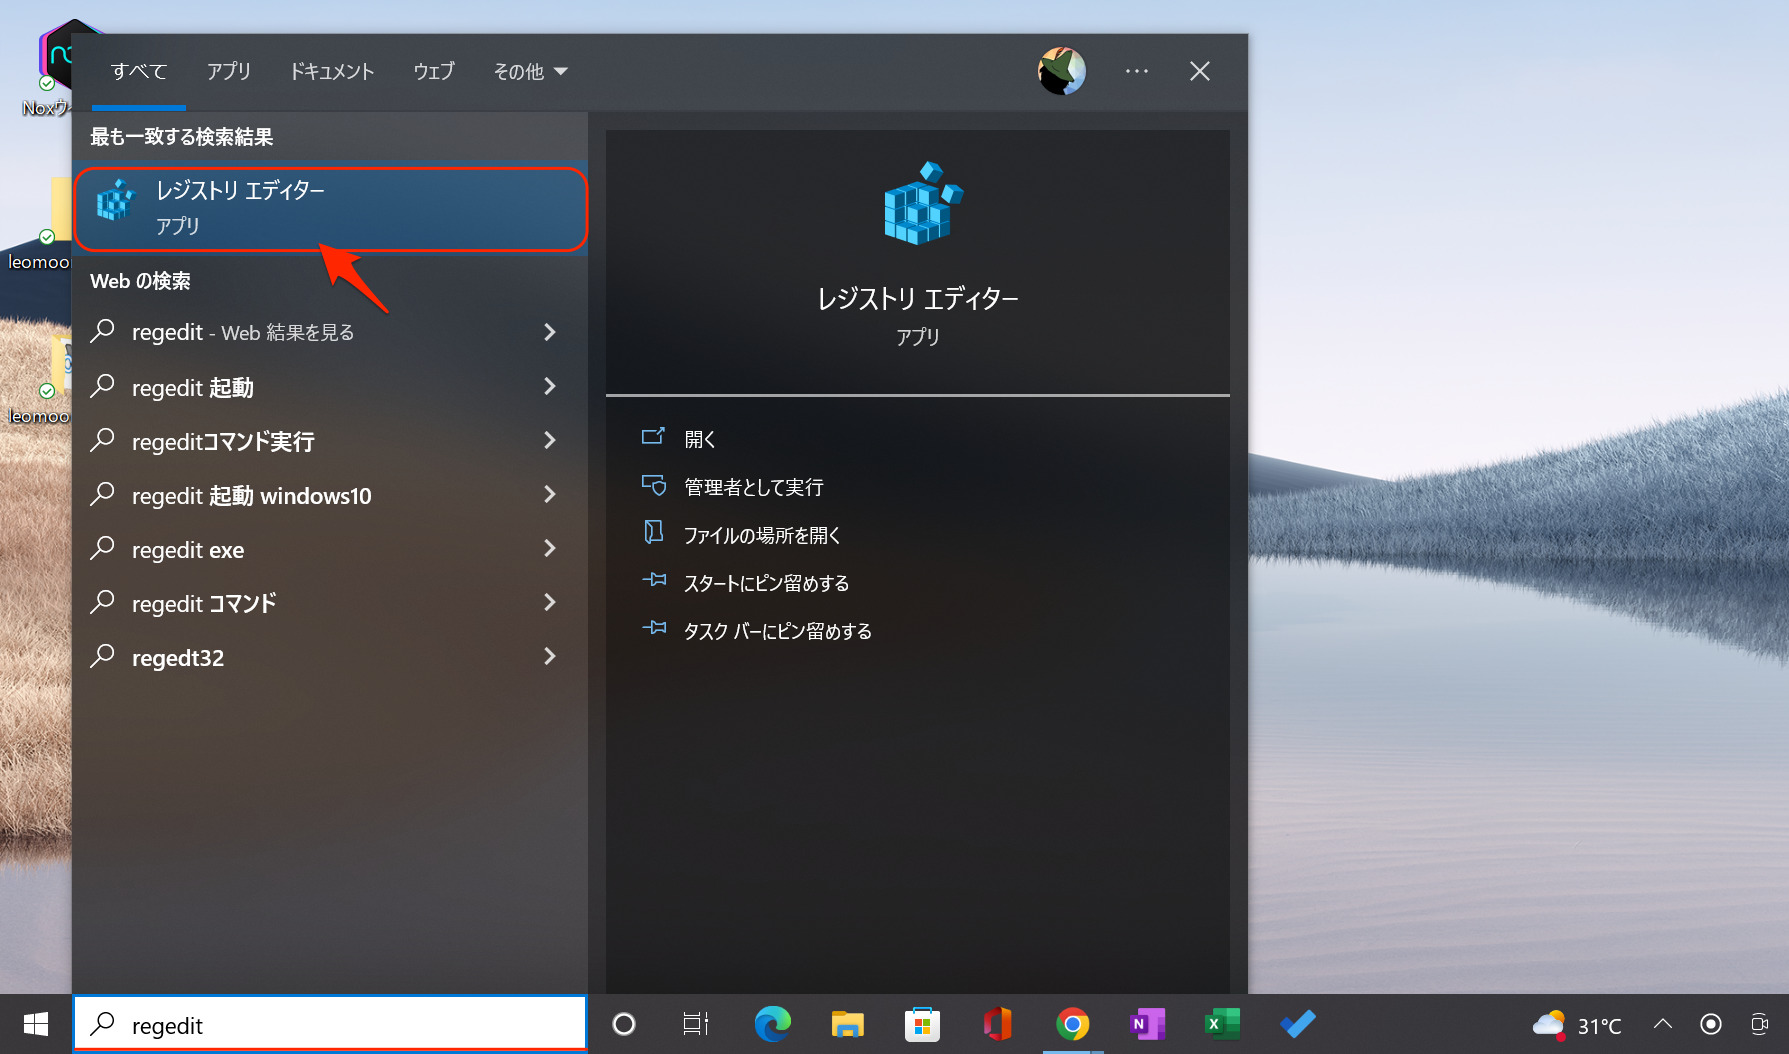Select 管理者として実行 to run as admin
Viewport: 1789px width, 1054px height.
pos(753,487)
